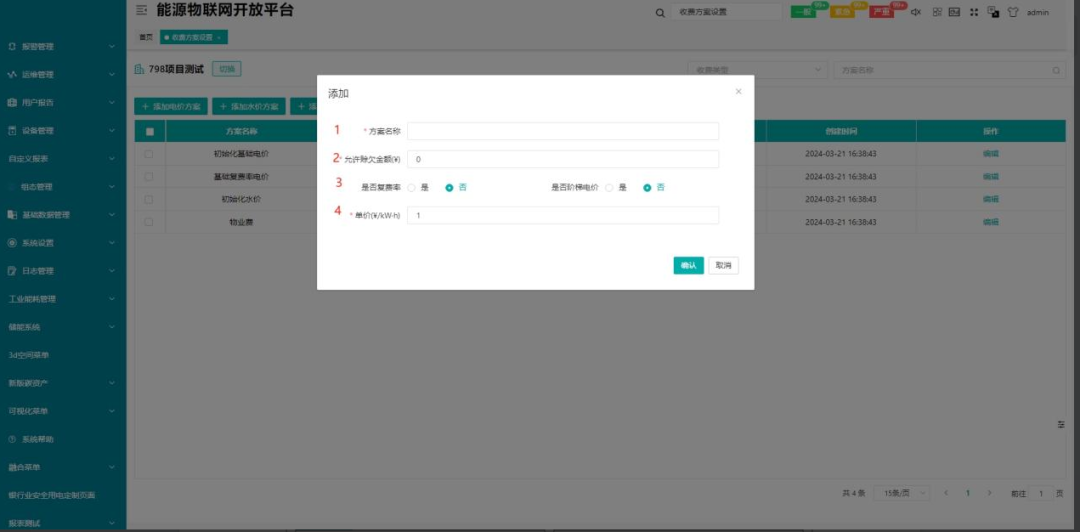Image resolution: width=1080 pixels, height=532 pixels.
Task: Select 是 for 是否复费率
Action: pos(411,187)
